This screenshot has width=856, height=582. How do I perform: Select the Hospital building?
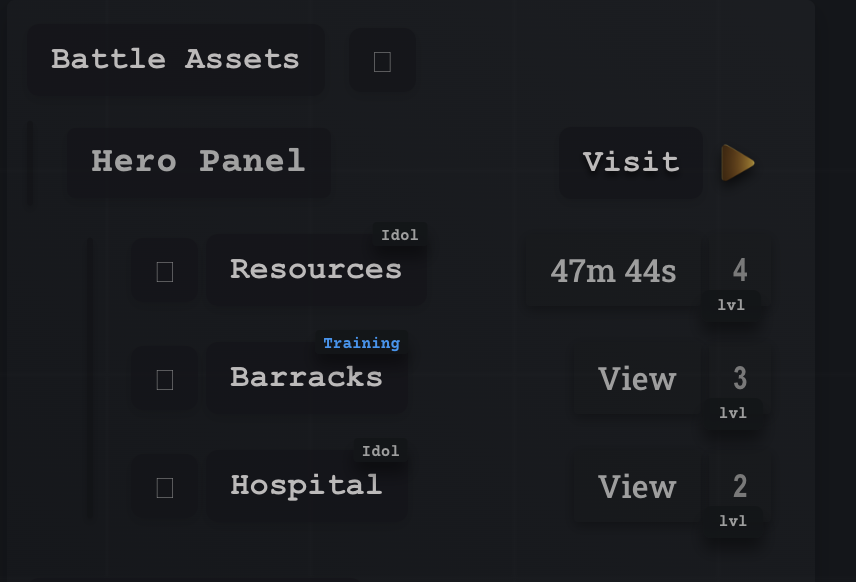click(x=306, y=486)
